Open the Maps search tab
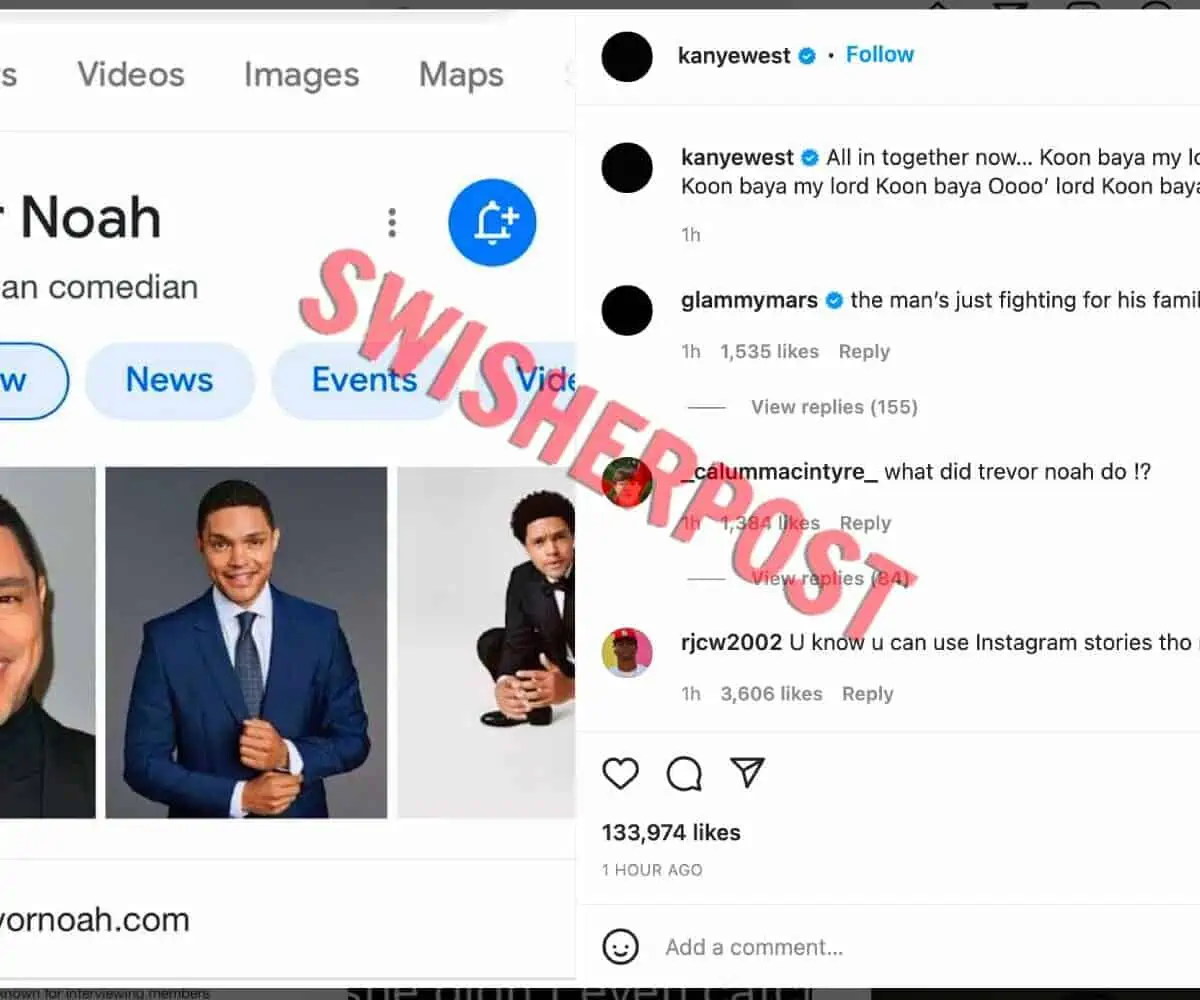This screenshot has width=1200, height=1000. point(461,74)
